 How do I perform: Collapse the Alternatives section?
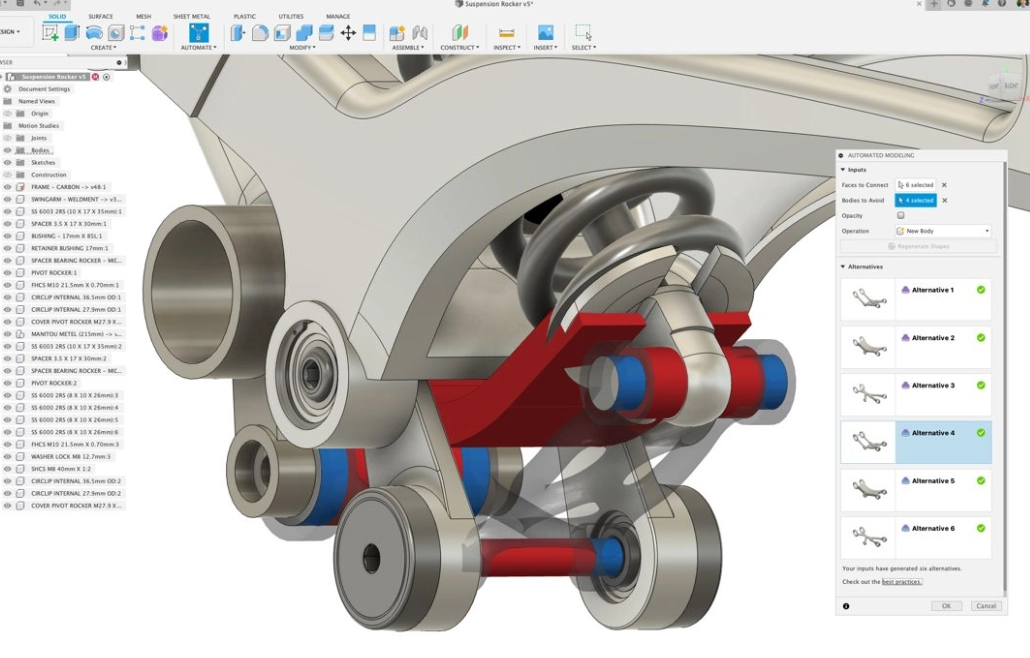tap(843, 267)
